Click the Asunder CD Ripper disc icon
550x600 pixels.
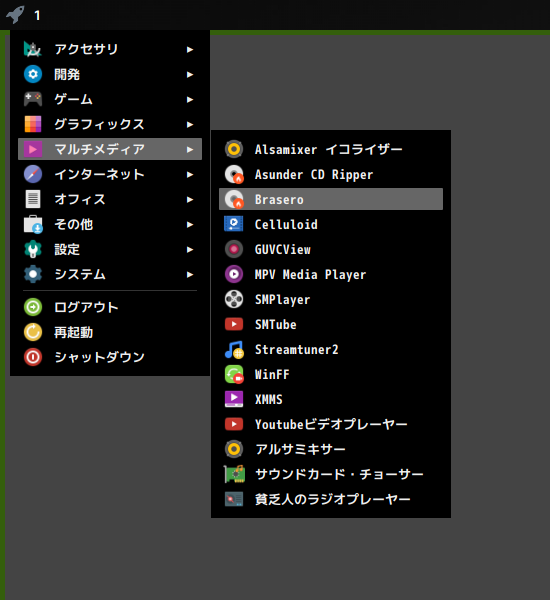pos(234,174)
